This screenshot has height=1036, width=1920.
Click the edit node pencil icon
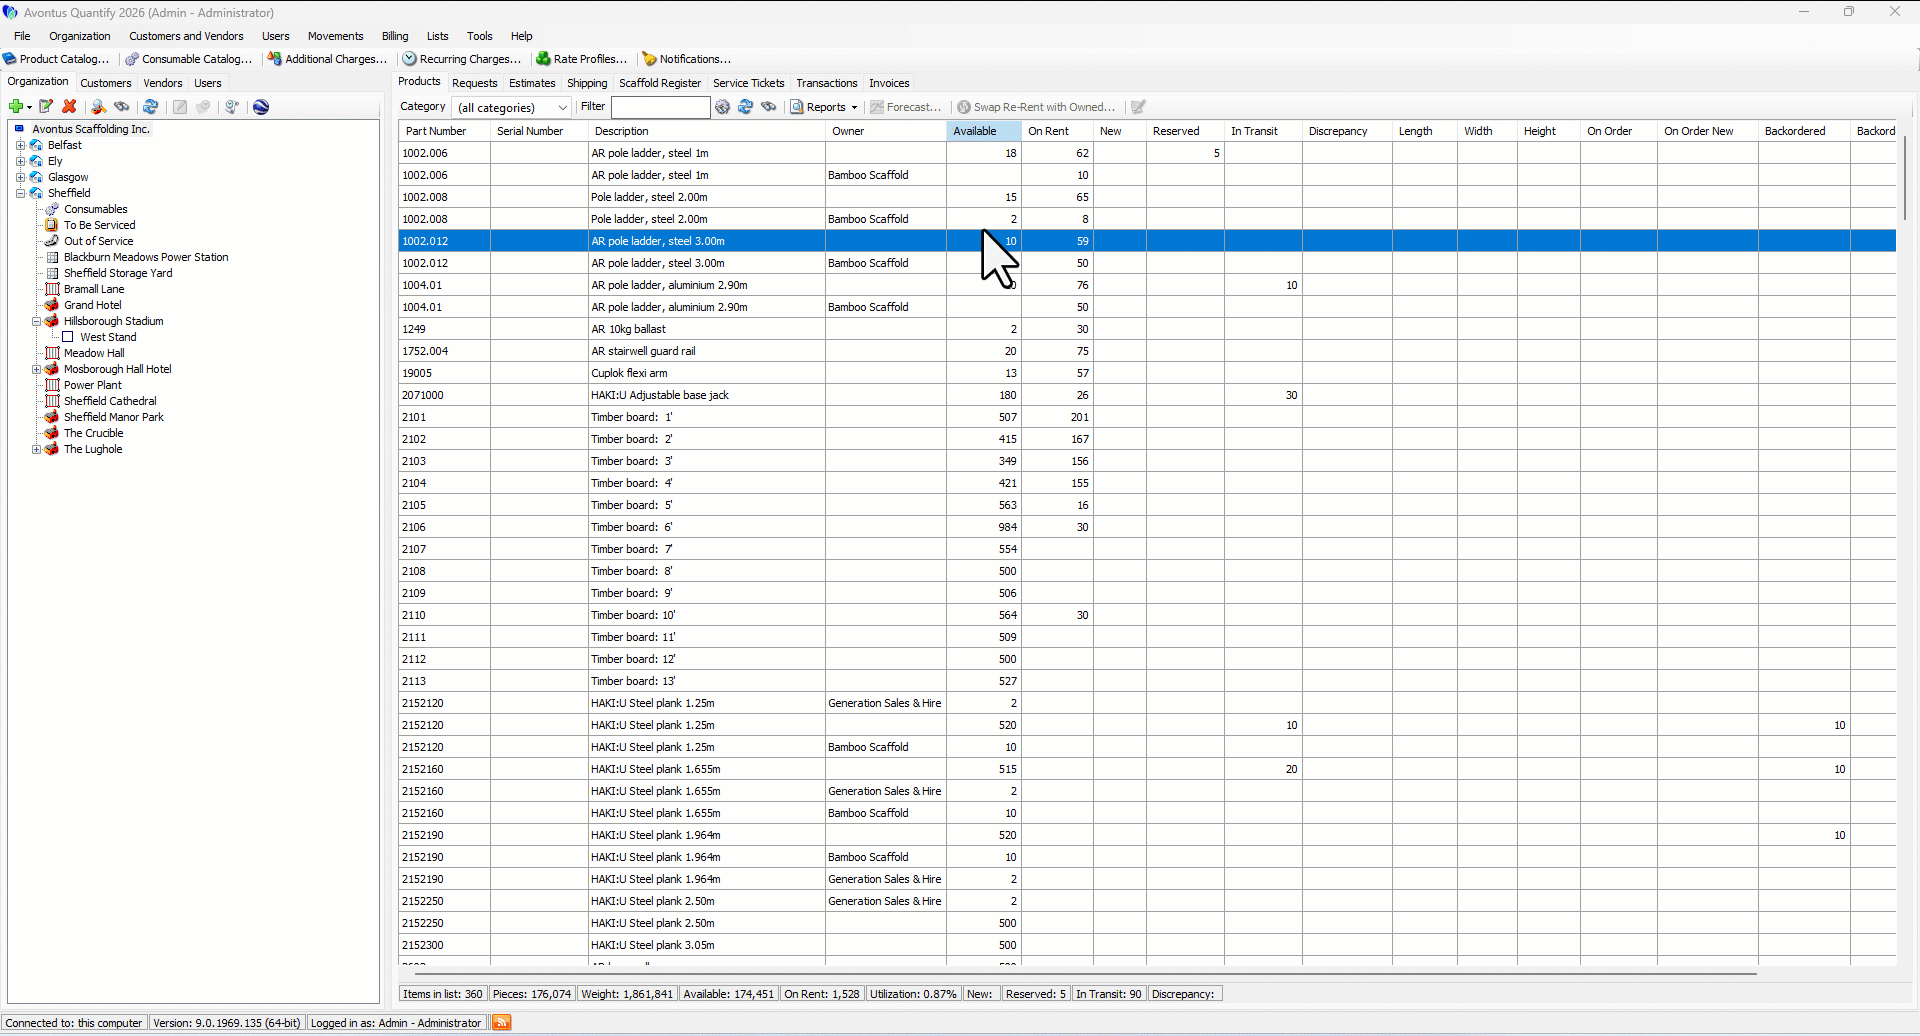coord(46,107)
